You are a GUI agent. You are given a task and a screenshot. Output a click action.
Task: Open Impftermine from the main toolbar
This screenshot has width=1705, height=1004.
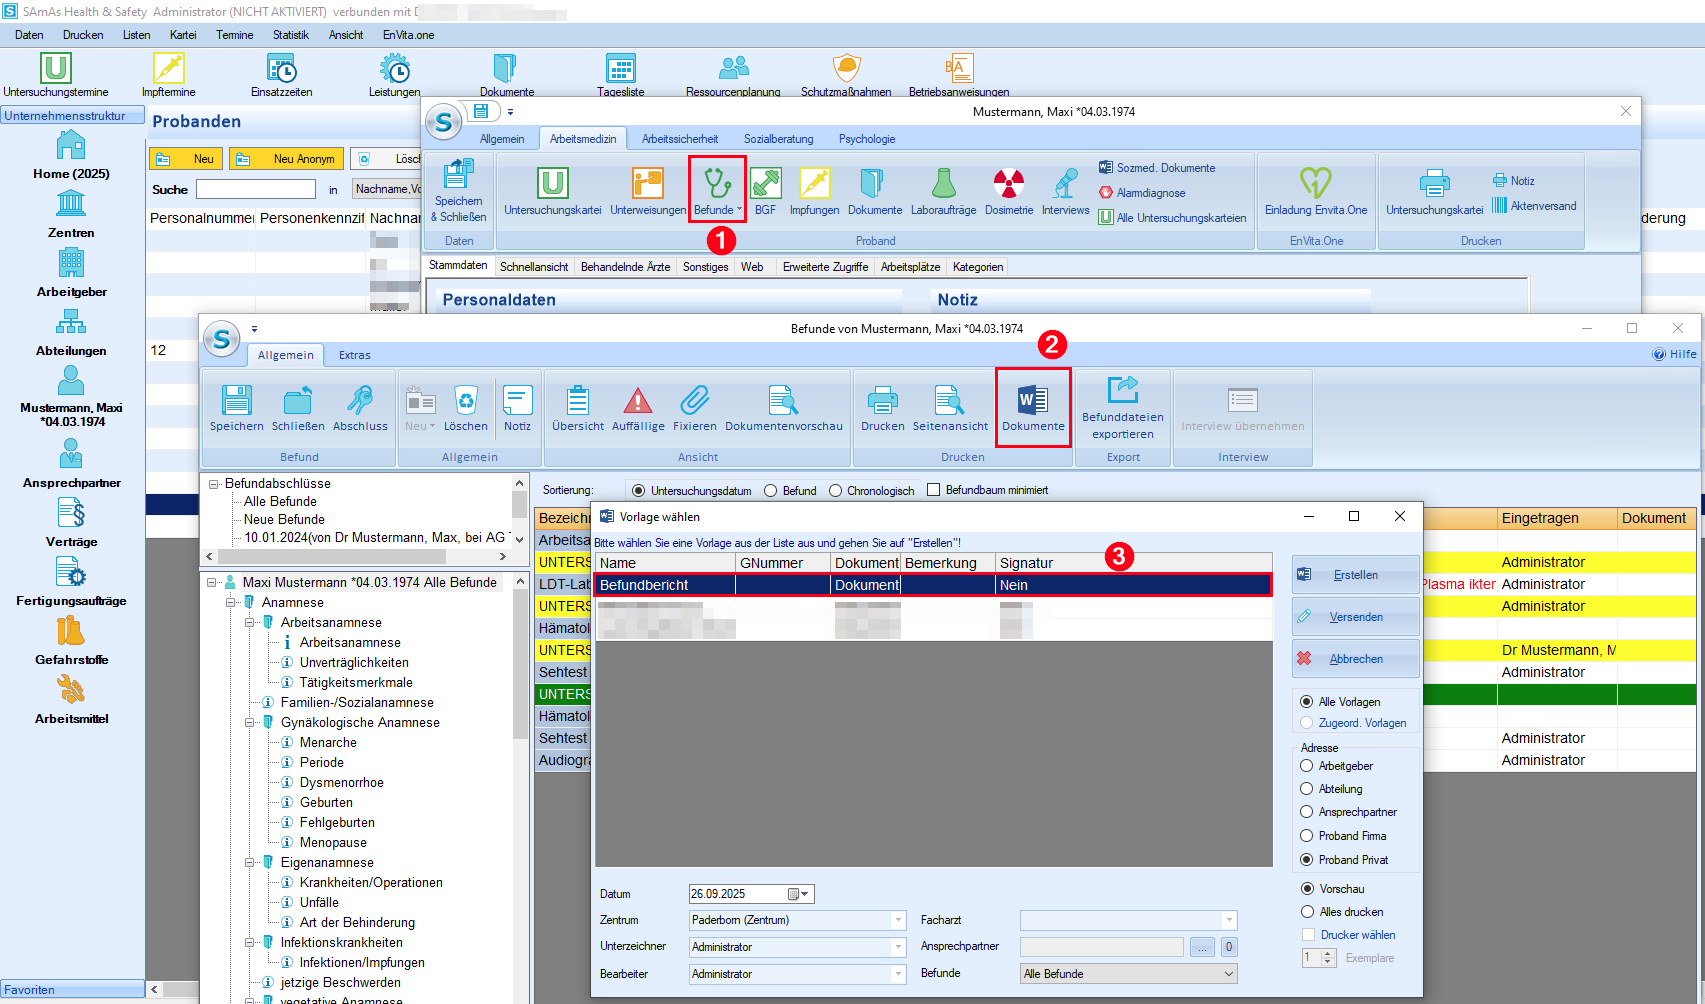(168, 75)
